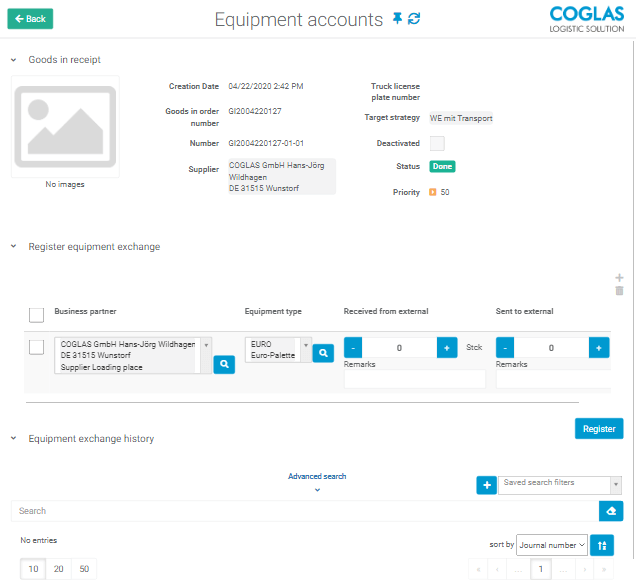Viewport: 636px width, 583px height.
Task: Clear search with the eraser icon
Action: 611,511
